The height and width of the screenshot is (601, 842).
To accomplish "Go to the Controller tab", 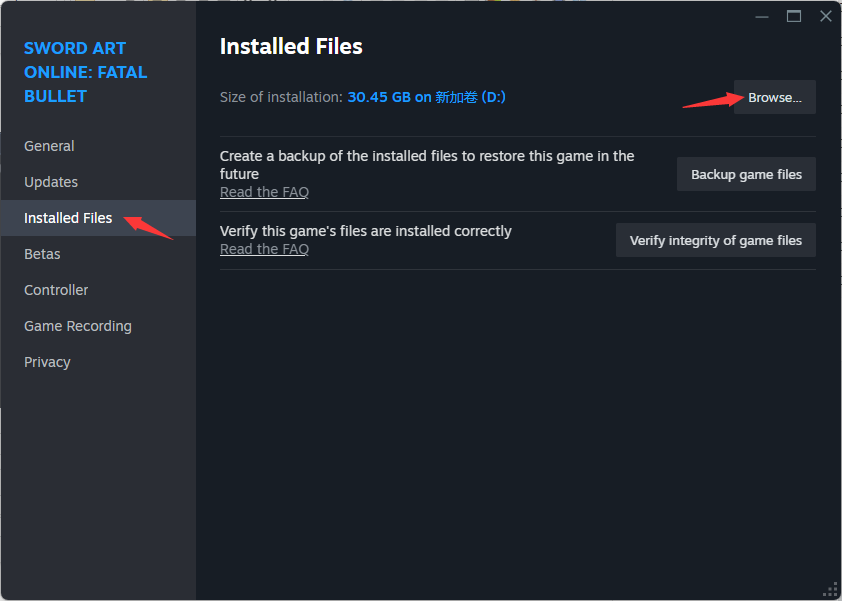I will [98, 290].
